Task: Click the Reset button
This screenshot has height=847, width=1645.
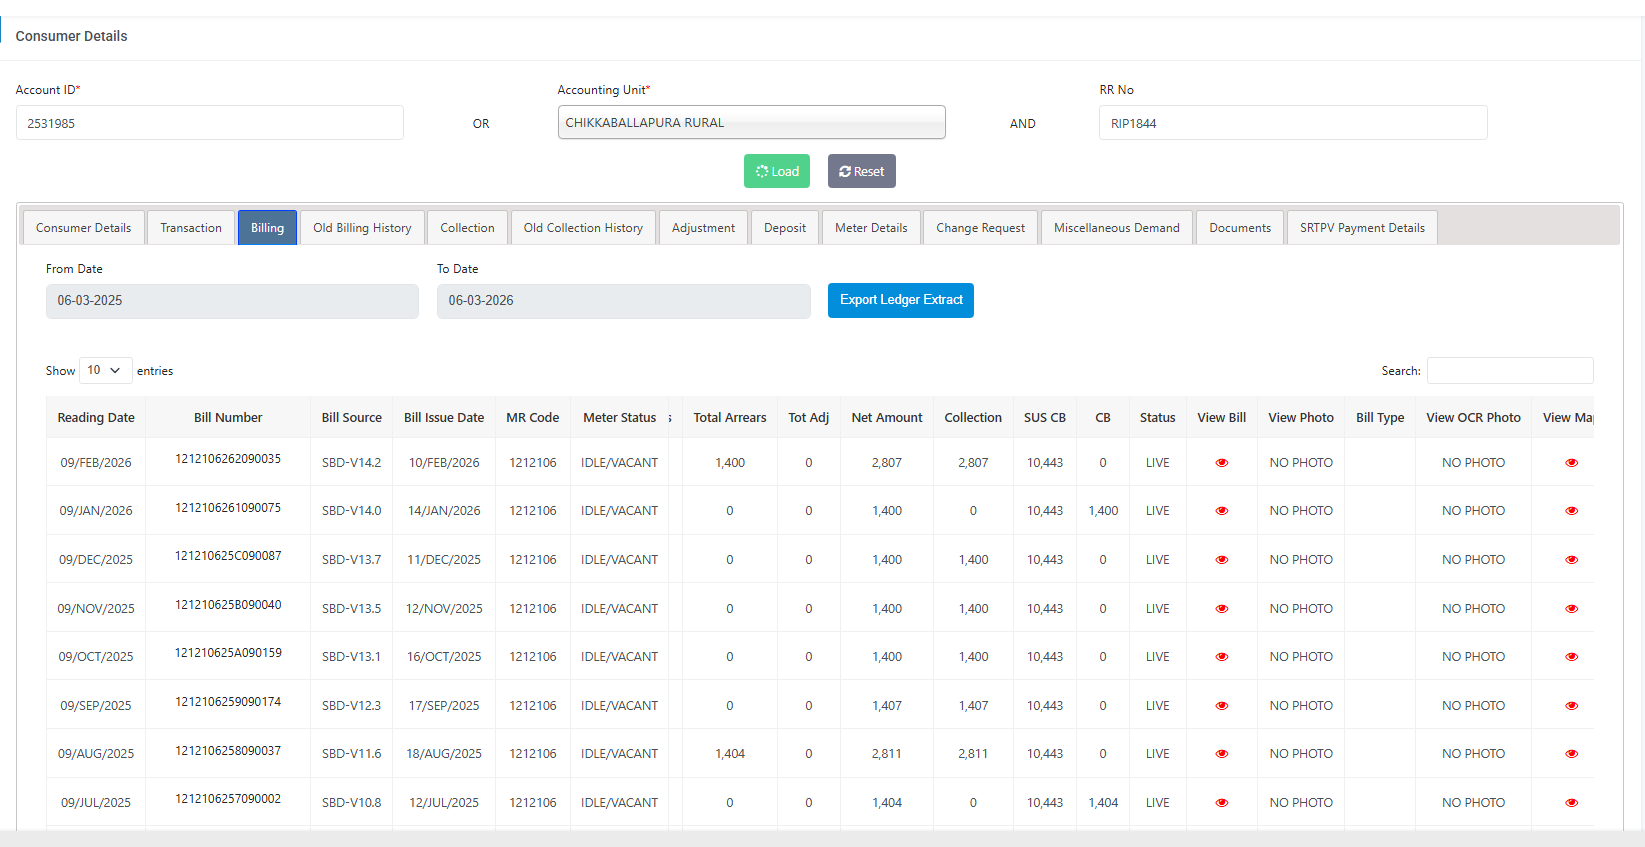Action: click(861, 171)
